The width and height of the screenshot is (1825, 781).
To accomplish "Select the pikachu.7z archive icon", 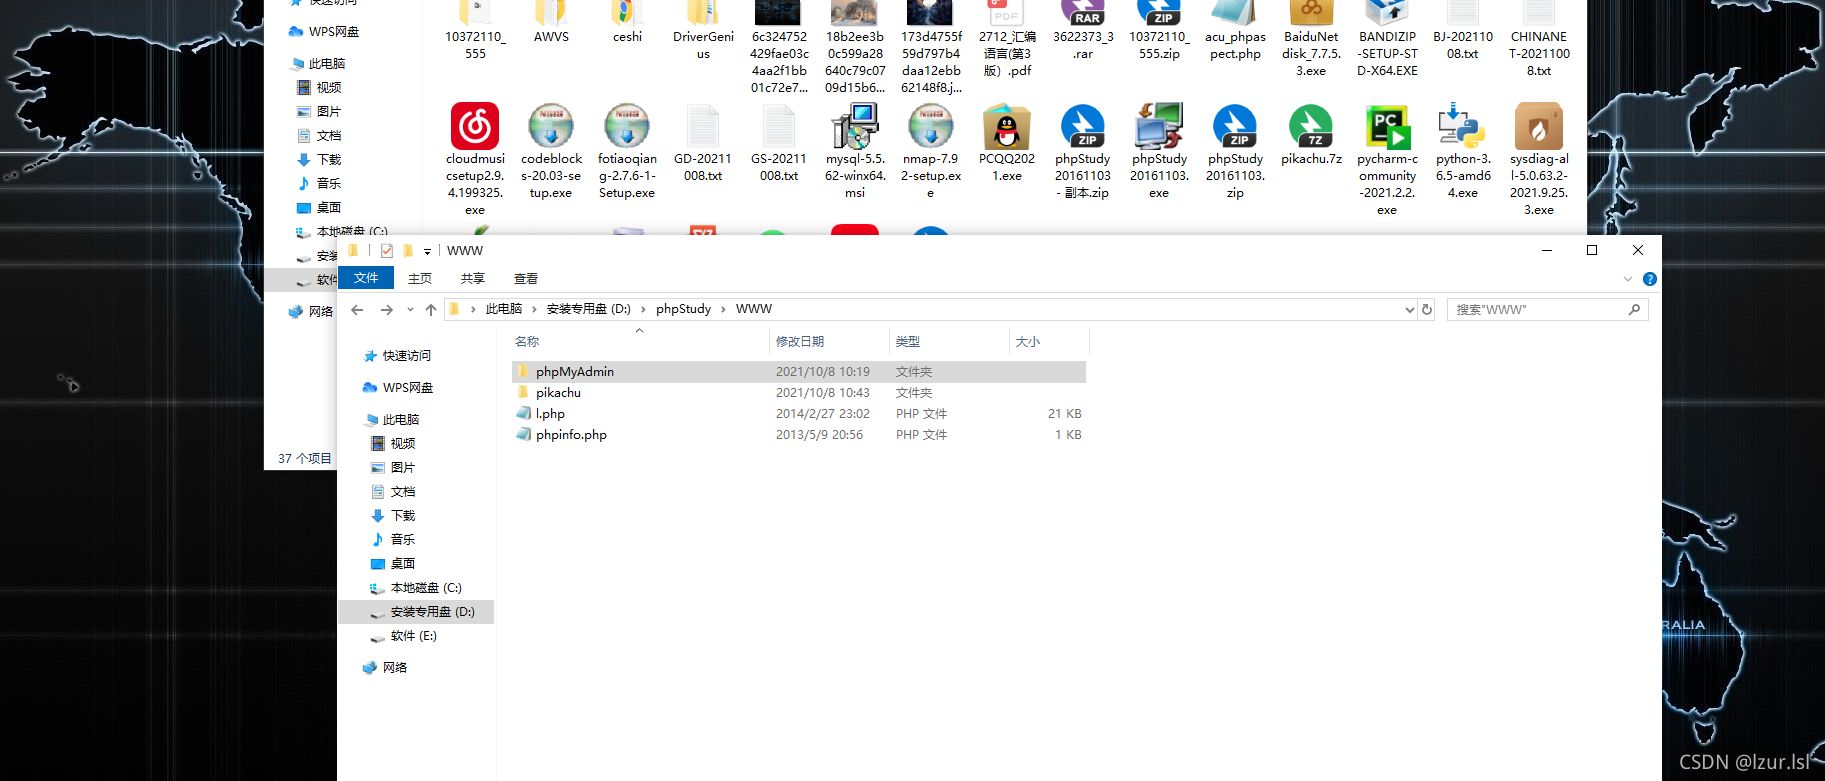I will [x=1311, y=126].
